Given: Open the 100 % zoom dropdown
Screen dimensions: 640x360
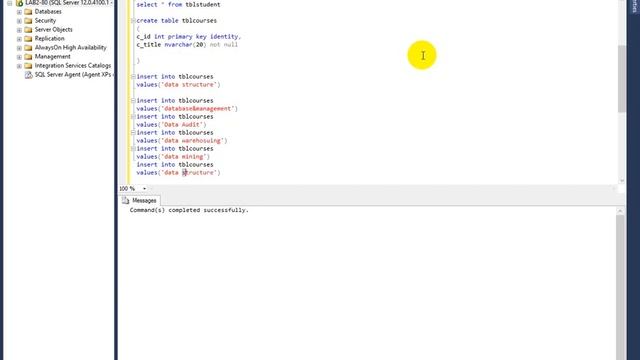Looking at the screenshot, I should pyautogui.click(x=144, y=189).
